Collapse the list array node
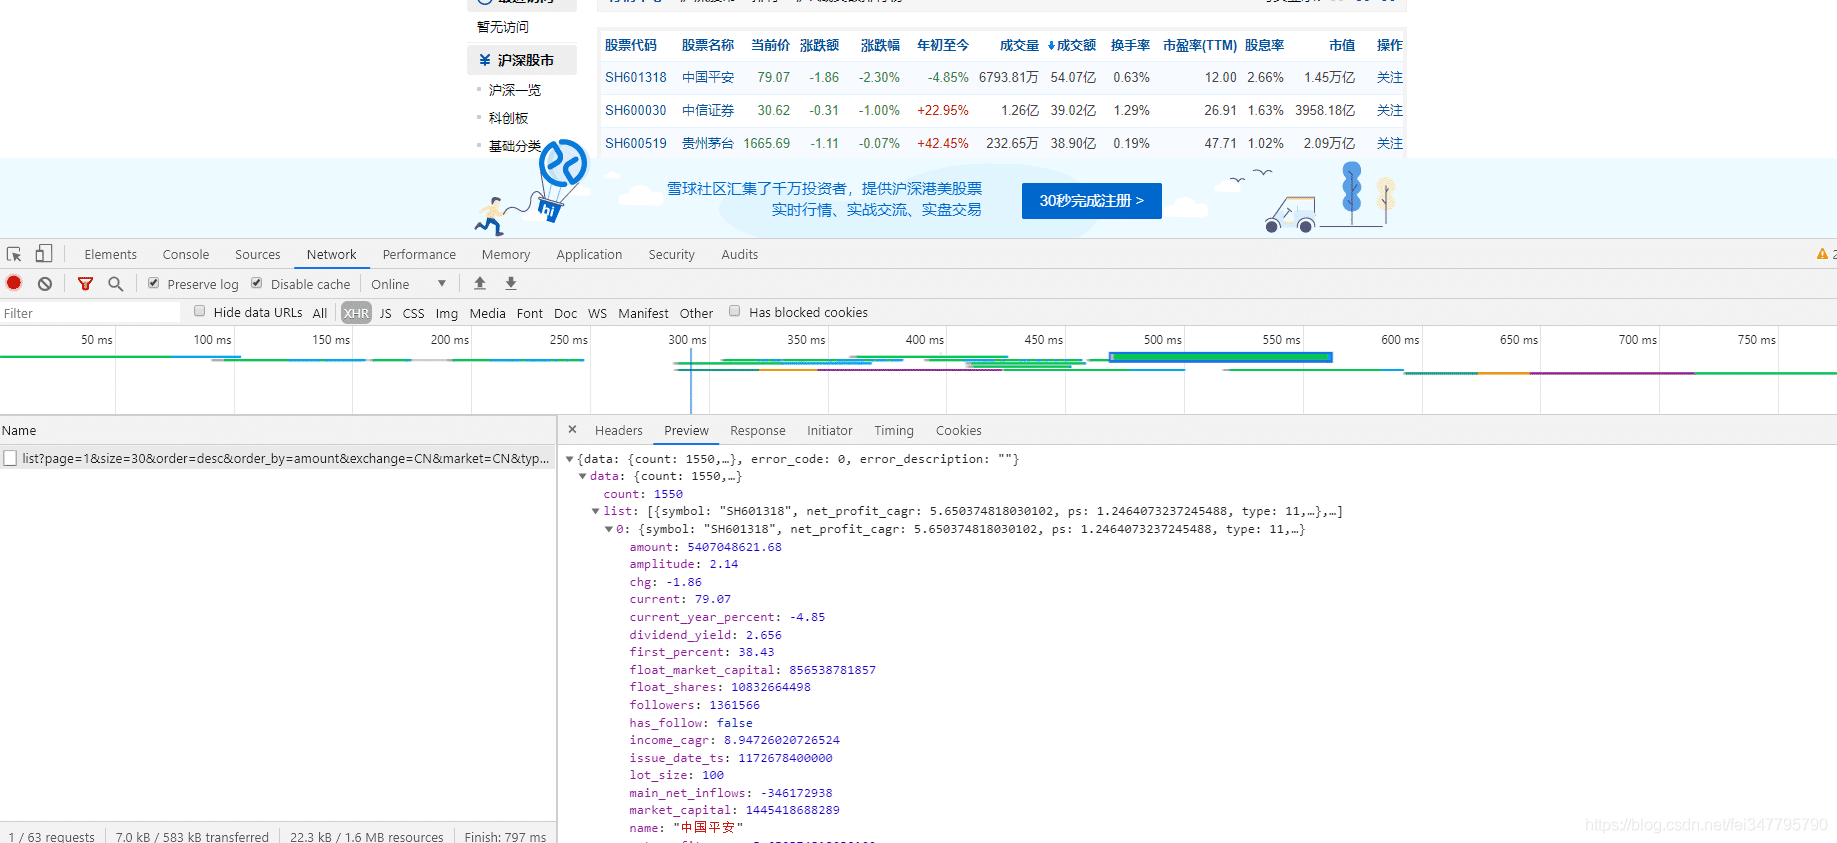This screenshot has width=1837, height=843. [x=596, y=512]
